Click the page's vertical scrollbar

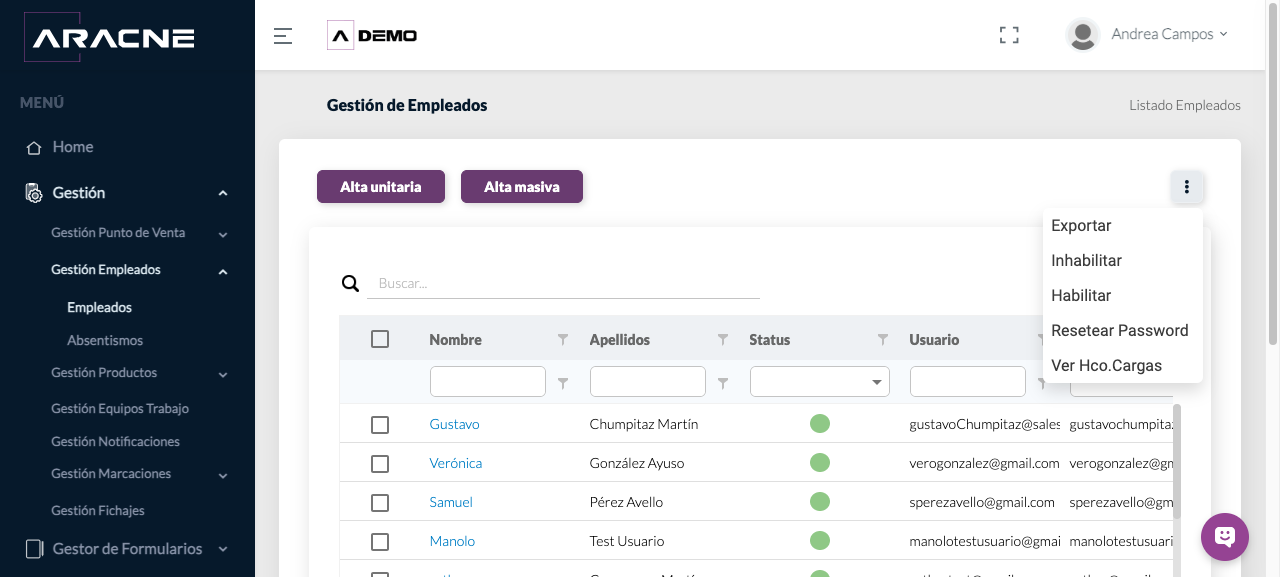point(1273,173)
